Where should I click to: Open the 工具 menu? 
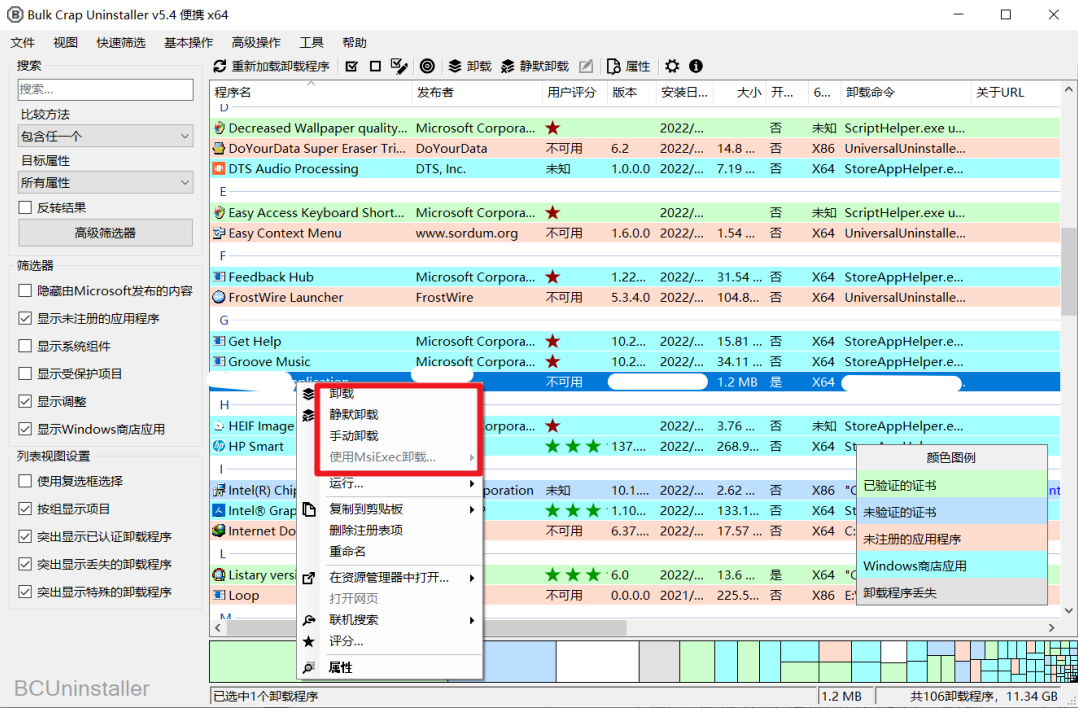coord(311,43)
